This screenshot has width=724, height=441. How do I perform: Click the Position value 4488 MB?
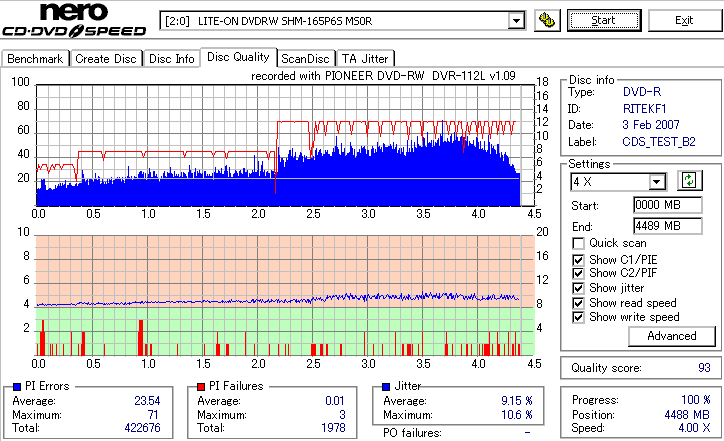point(687,415)
